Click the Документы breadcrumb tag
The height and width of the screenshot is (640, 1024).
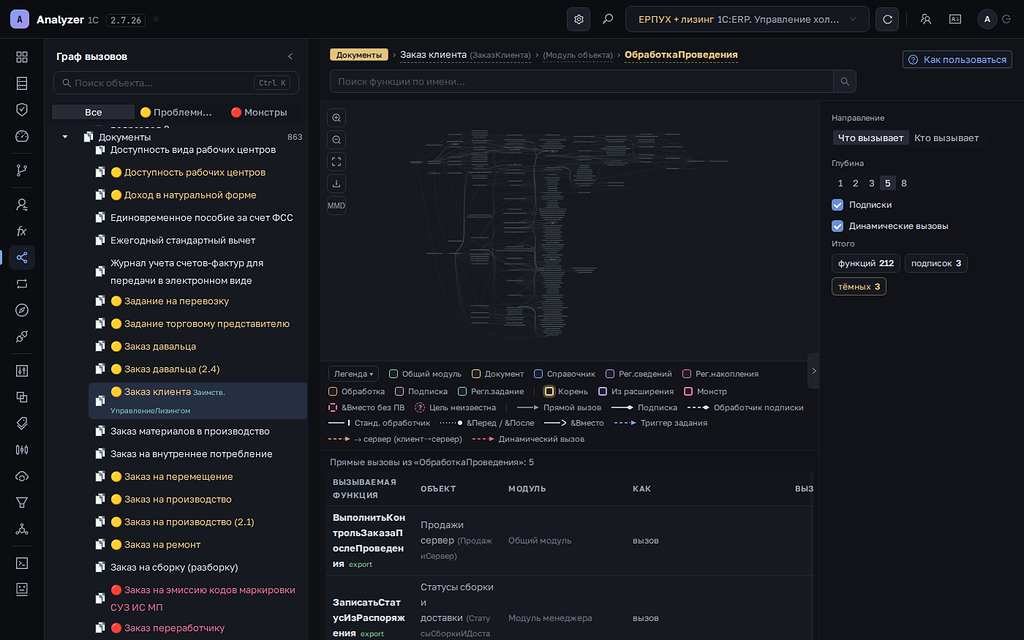(x=359, y=55)
